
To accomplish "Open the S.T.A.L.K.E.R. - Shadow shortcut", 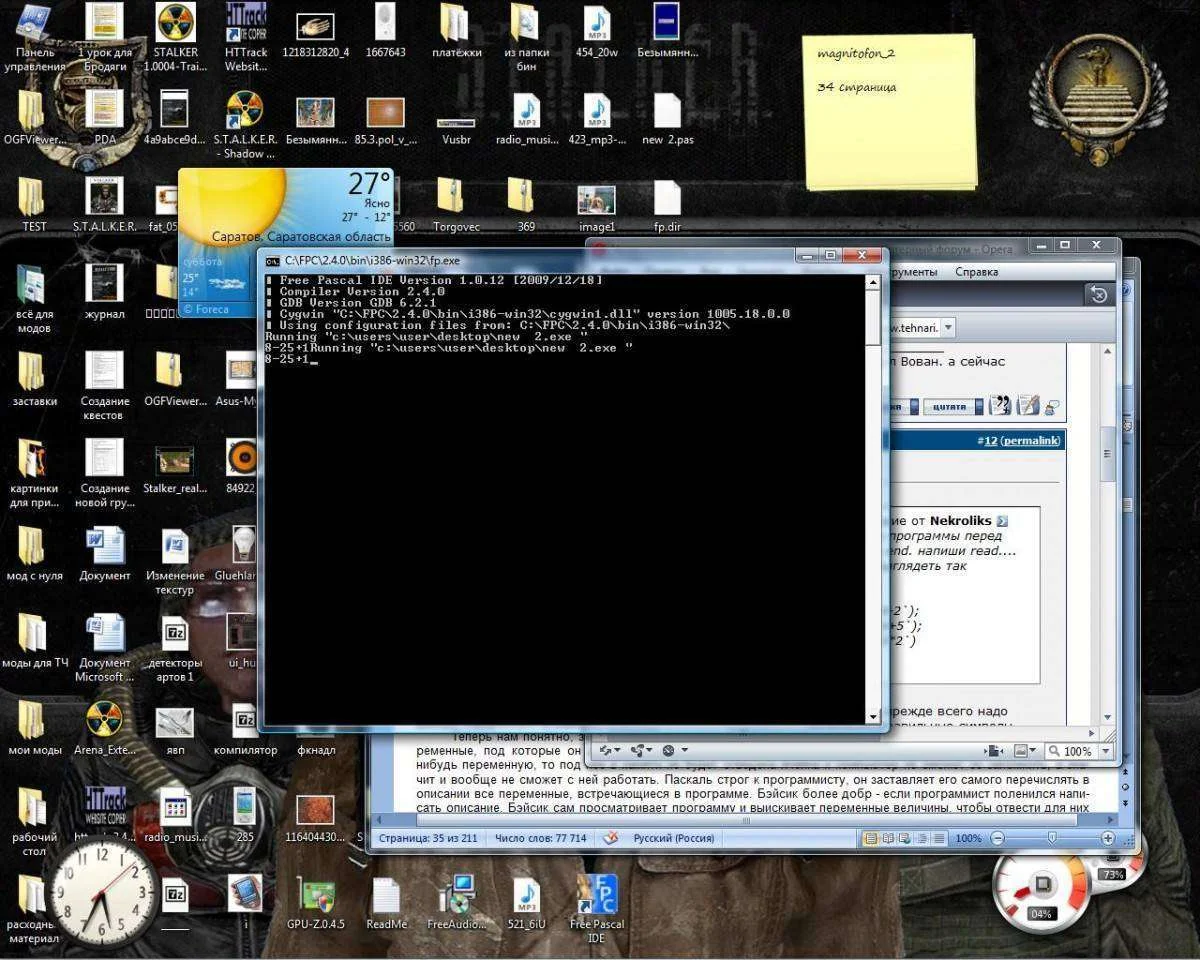I will tap(246, 125).
